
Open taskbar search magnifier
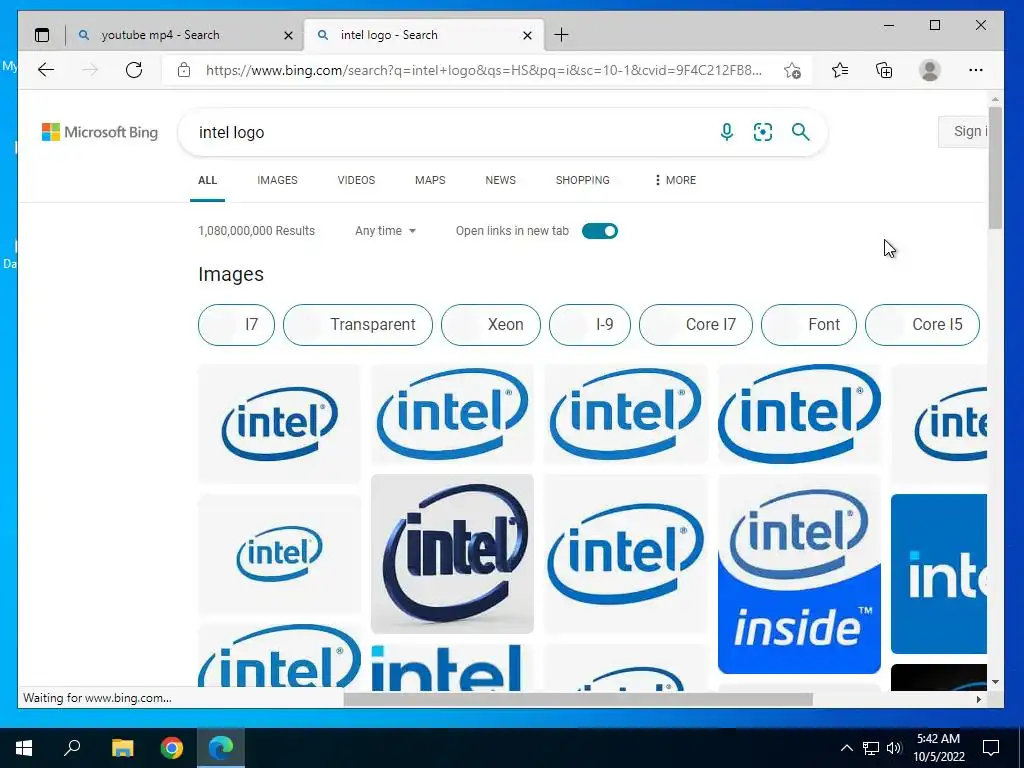[x=72, y=748]
